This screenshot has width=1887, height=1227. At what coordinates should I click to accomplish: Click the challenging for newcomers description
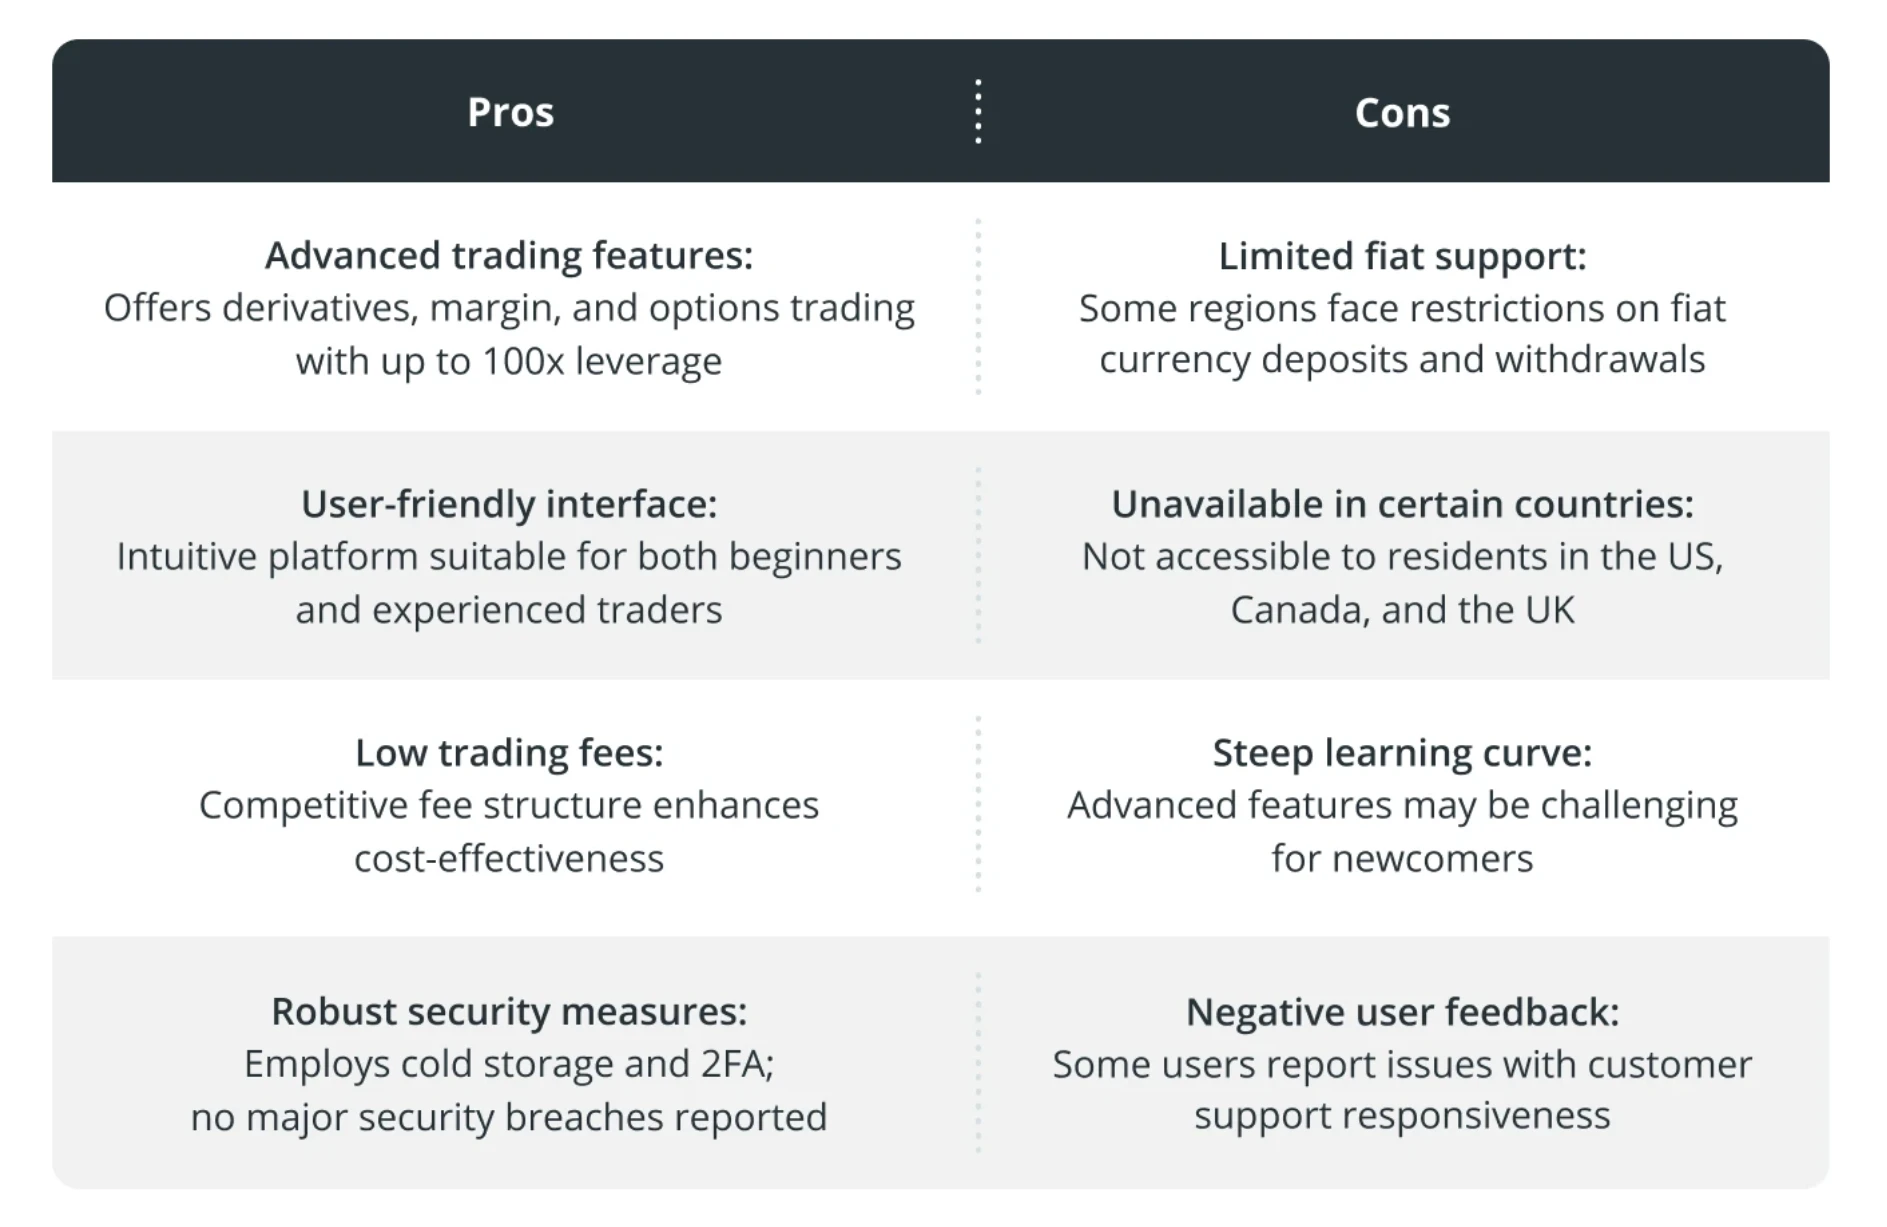click(x=1402, y=831)
